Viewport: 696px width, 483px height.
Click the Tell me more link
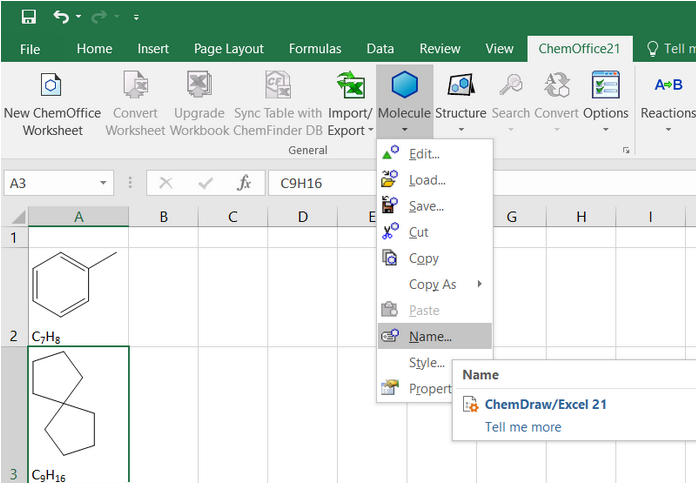click(x=523, y=427)
